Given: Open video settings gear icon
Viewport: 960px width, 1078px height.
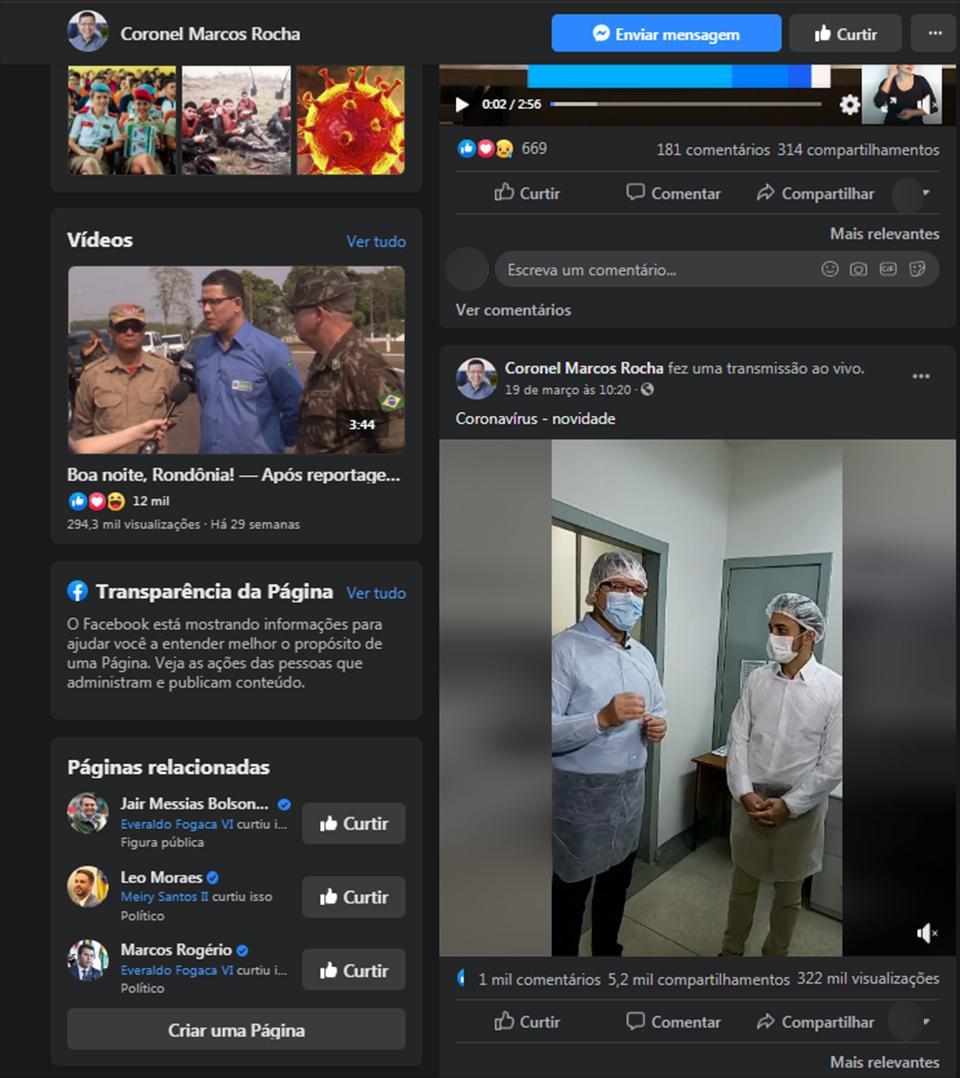Looking at the screenshot, I should point(849,104).
